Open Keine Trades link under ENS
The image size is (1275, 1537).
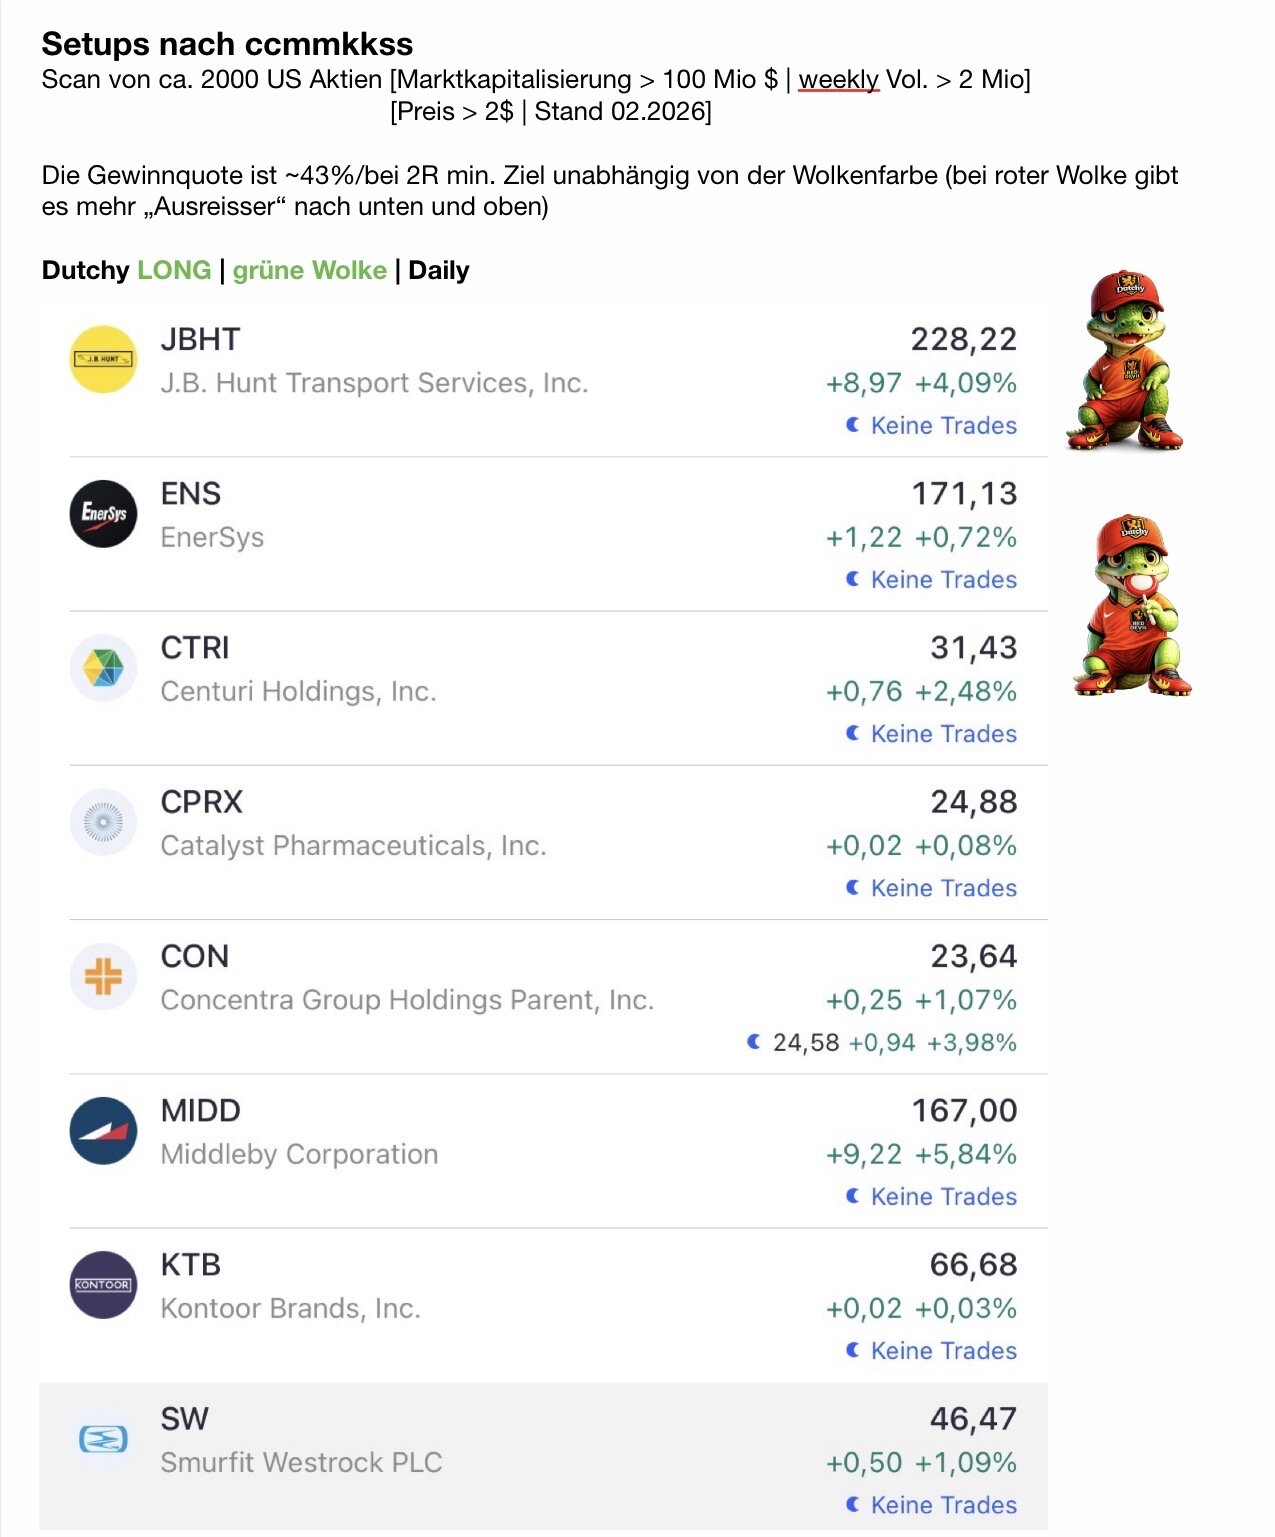point(943,580)
